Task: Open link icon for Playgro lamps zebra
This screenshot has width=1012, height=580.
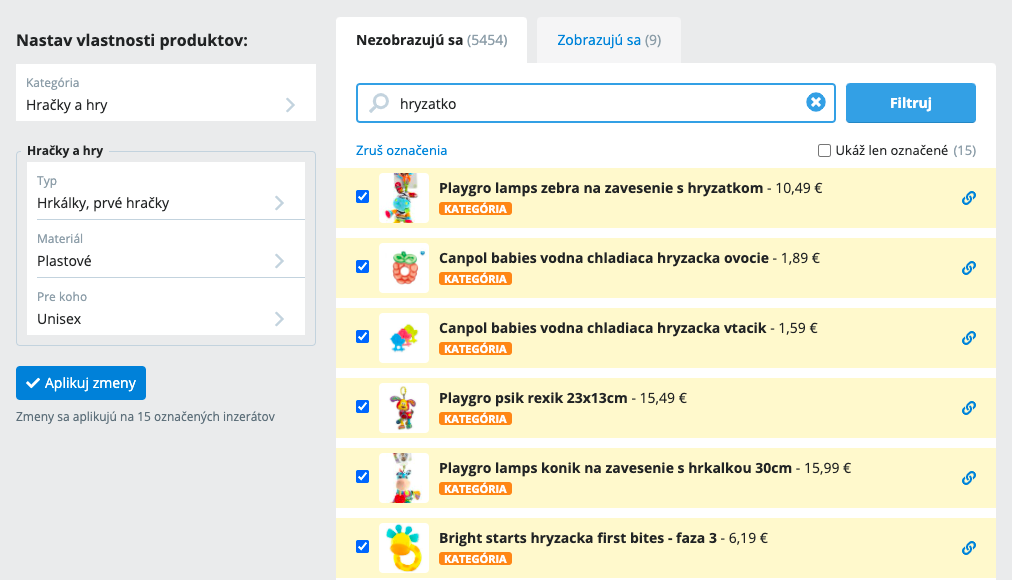Action: (968, 198)
